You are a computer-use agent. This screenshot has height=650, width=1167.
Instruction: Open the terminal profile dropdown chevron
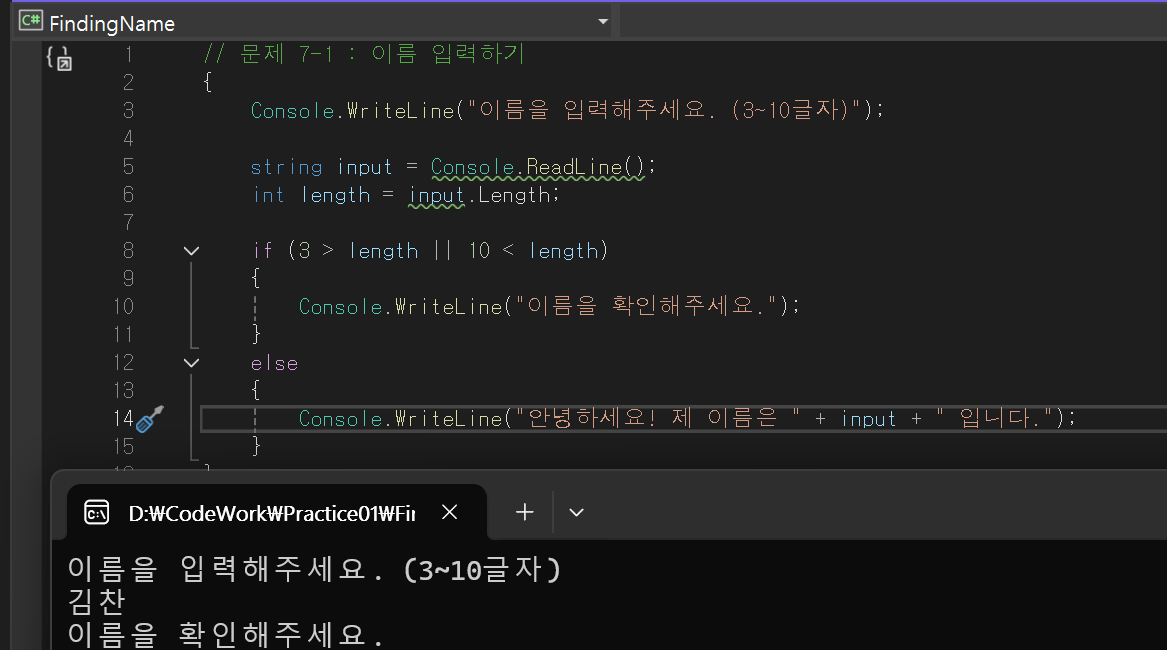[576, 512]
